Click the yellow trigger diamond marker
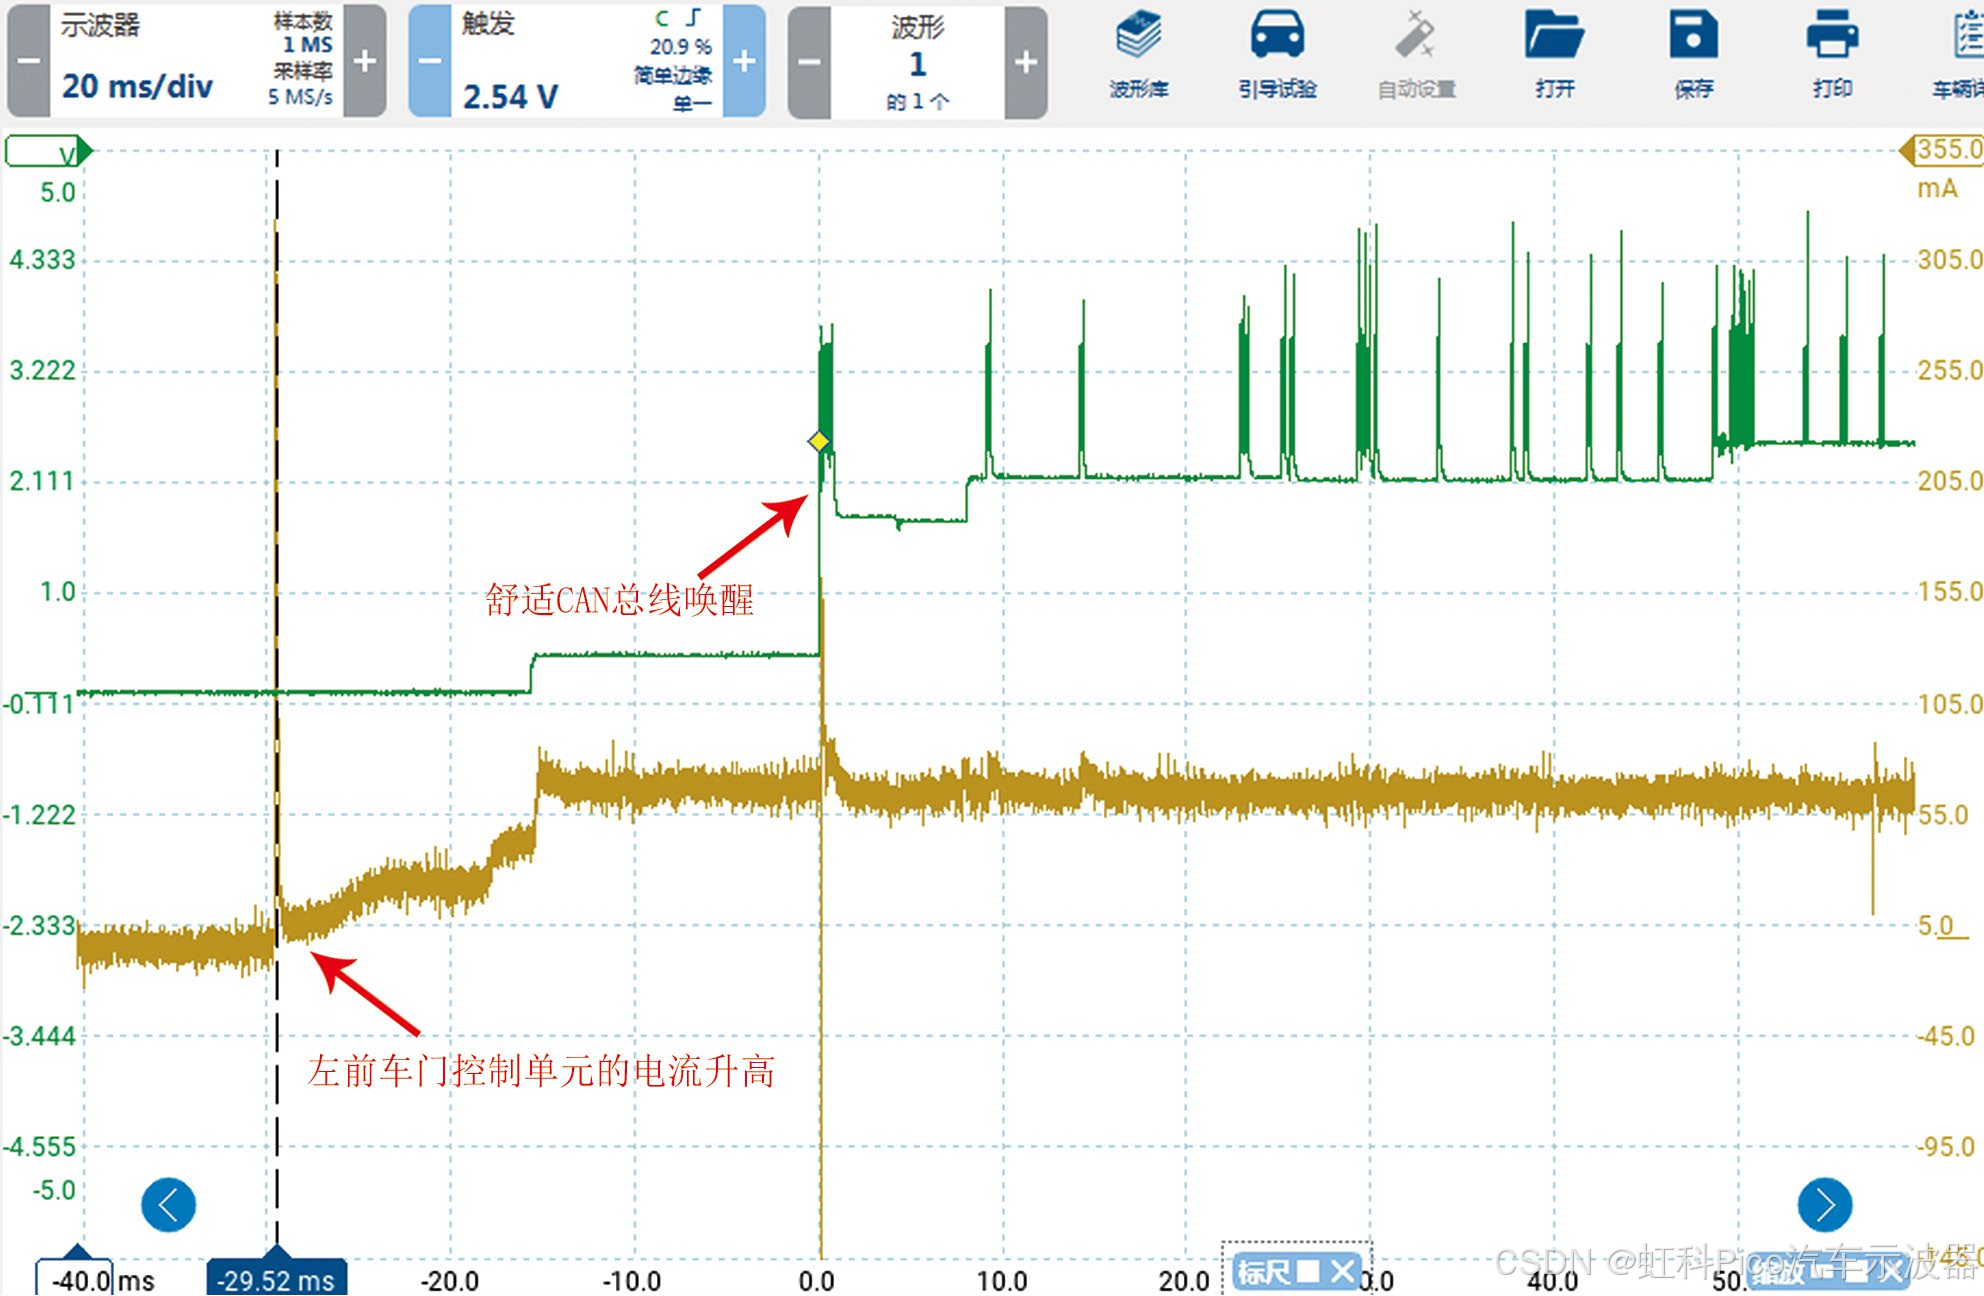1984x1296 pixels. [819, 441]
